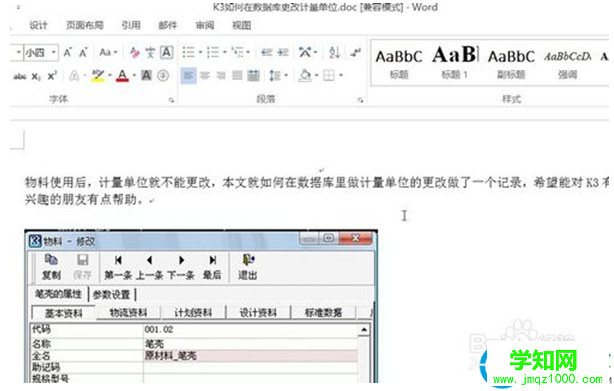
Task: Click the Text Effects outlined A icon
Action: [74, 76]
